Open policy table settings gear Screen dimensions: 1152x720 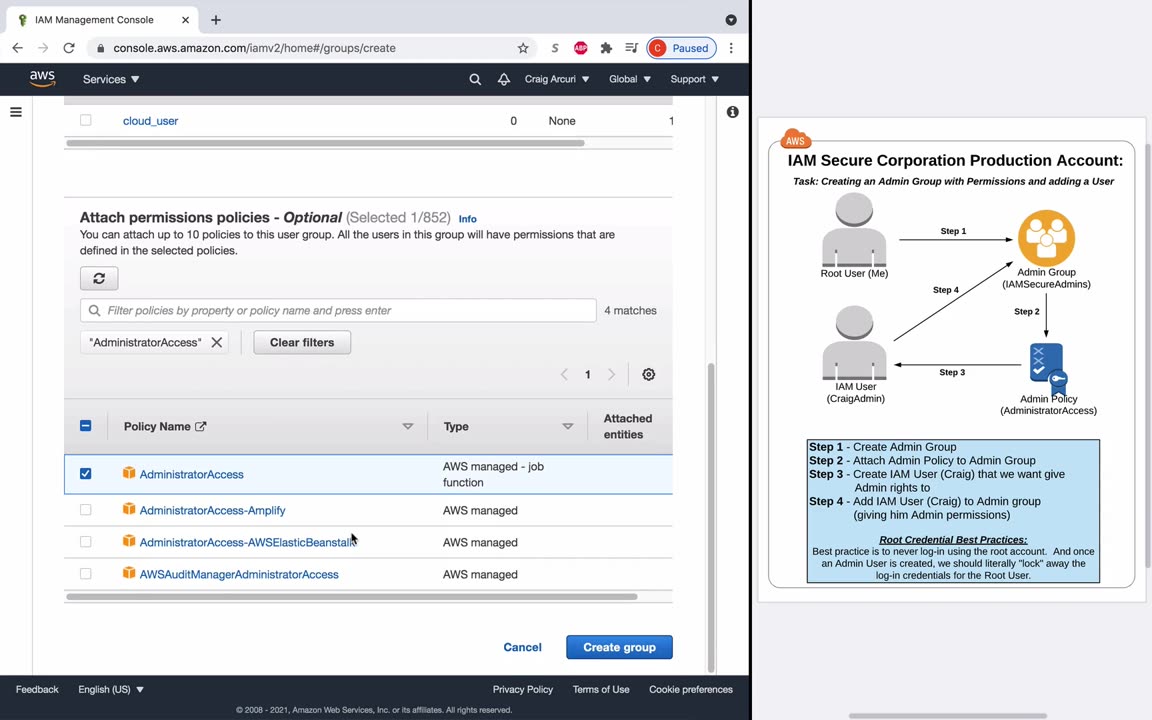coord(648,374)
